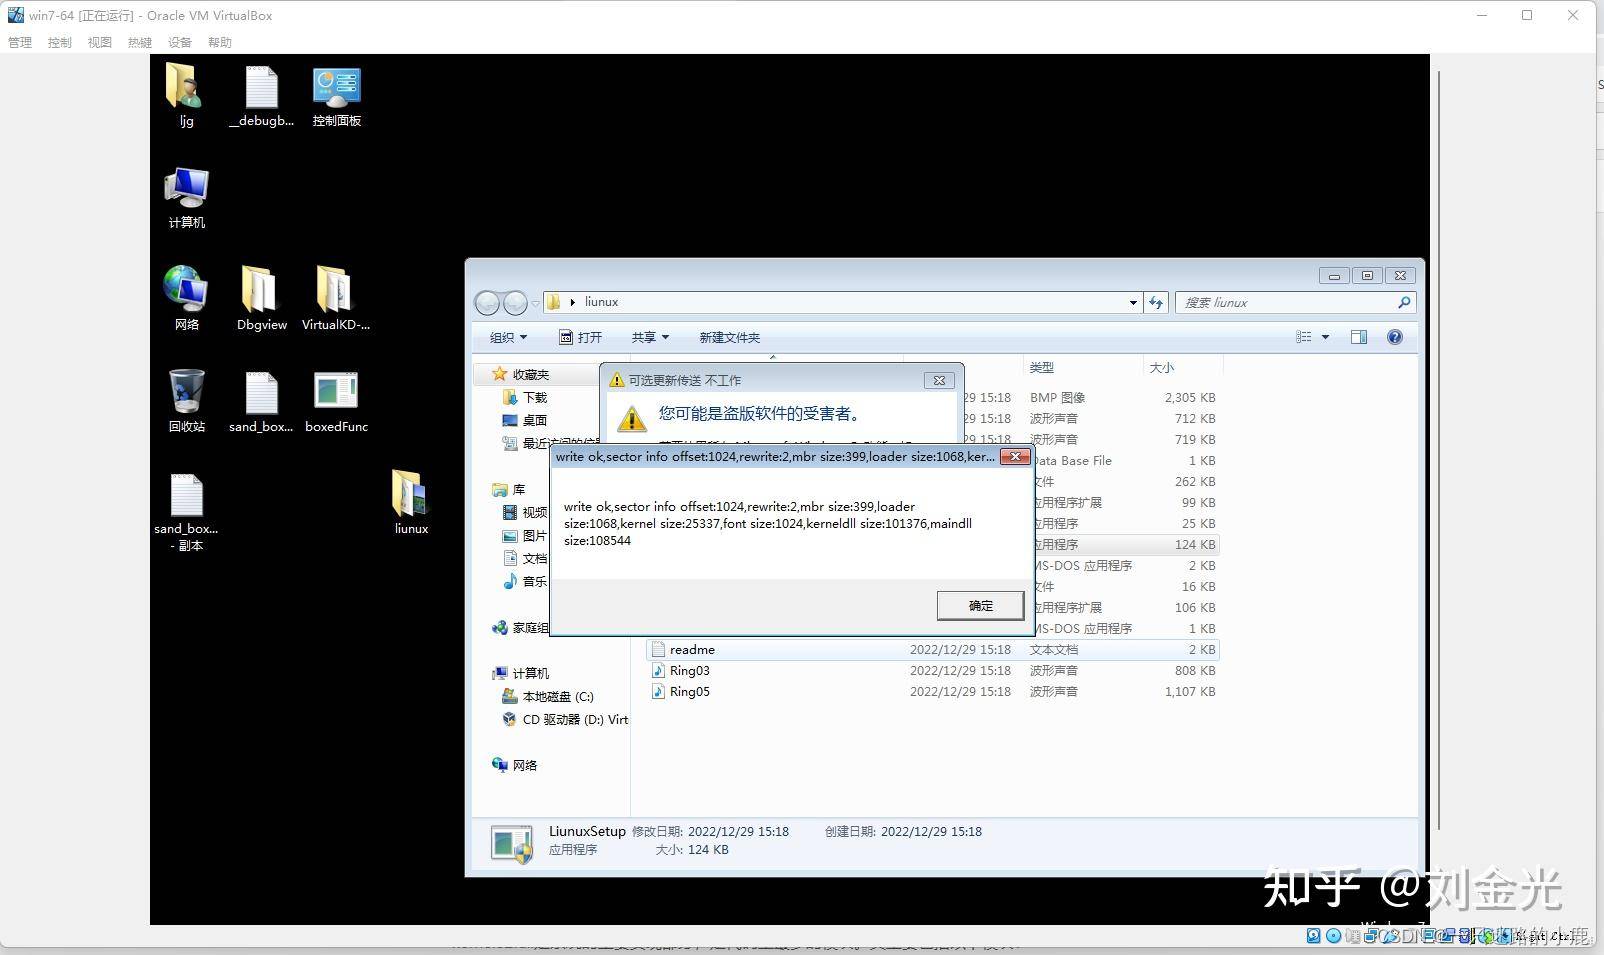Open the 热键 VirtualBox menu
The width and height of the screenshot is (1604, 955).
click(x=140, y=42)
